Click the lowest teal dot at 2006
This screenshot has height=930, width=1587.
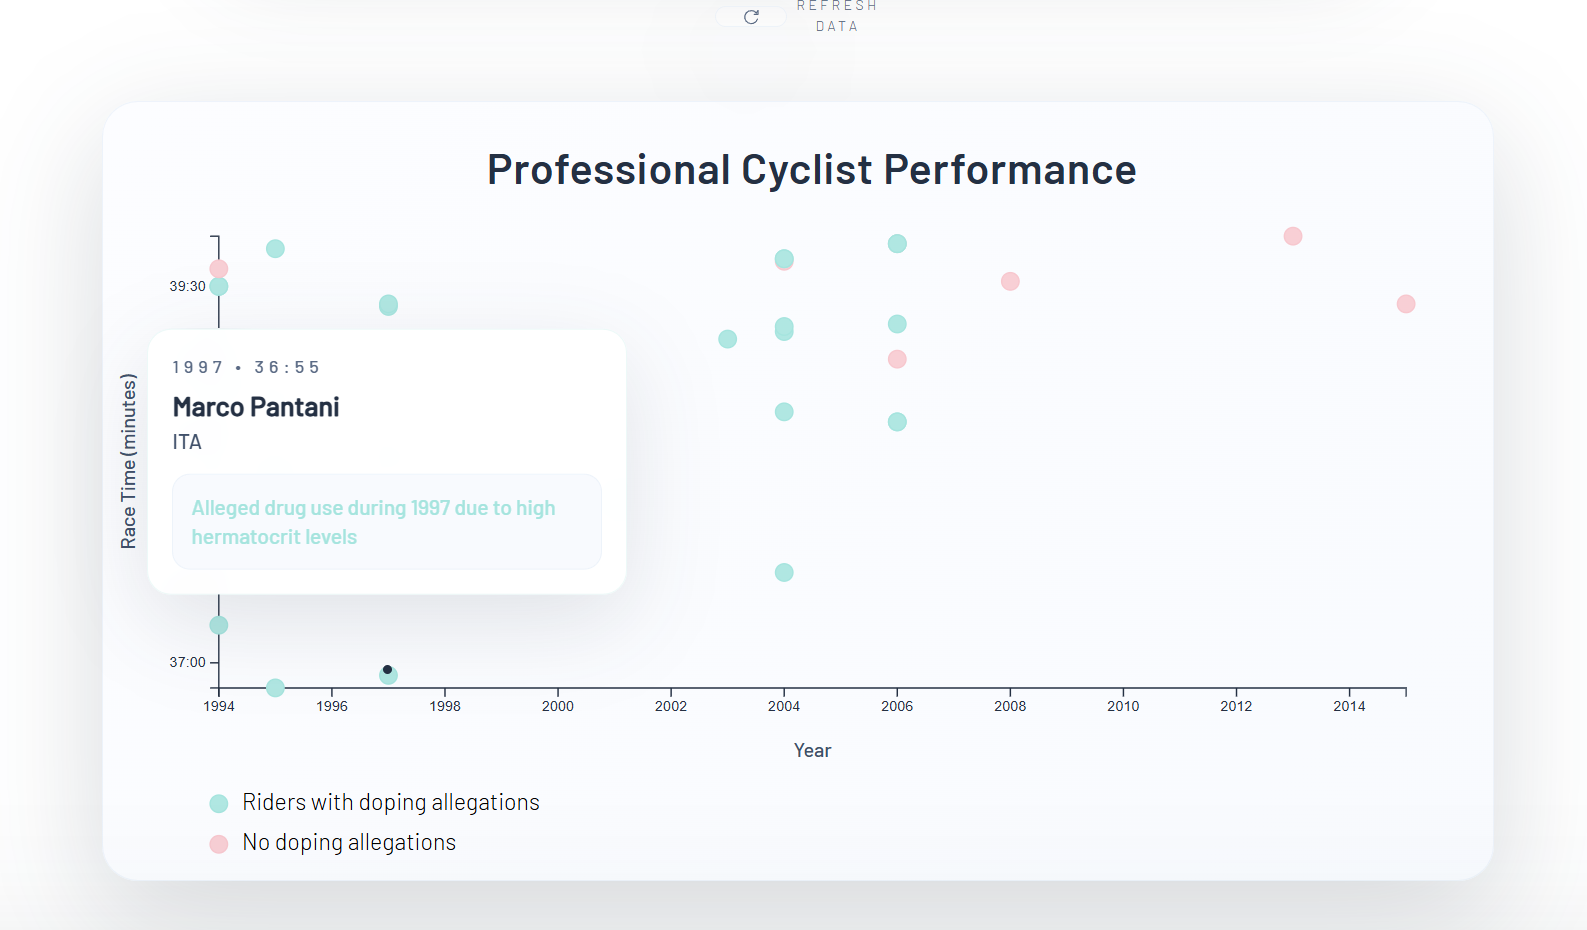(x=897, y=422)
